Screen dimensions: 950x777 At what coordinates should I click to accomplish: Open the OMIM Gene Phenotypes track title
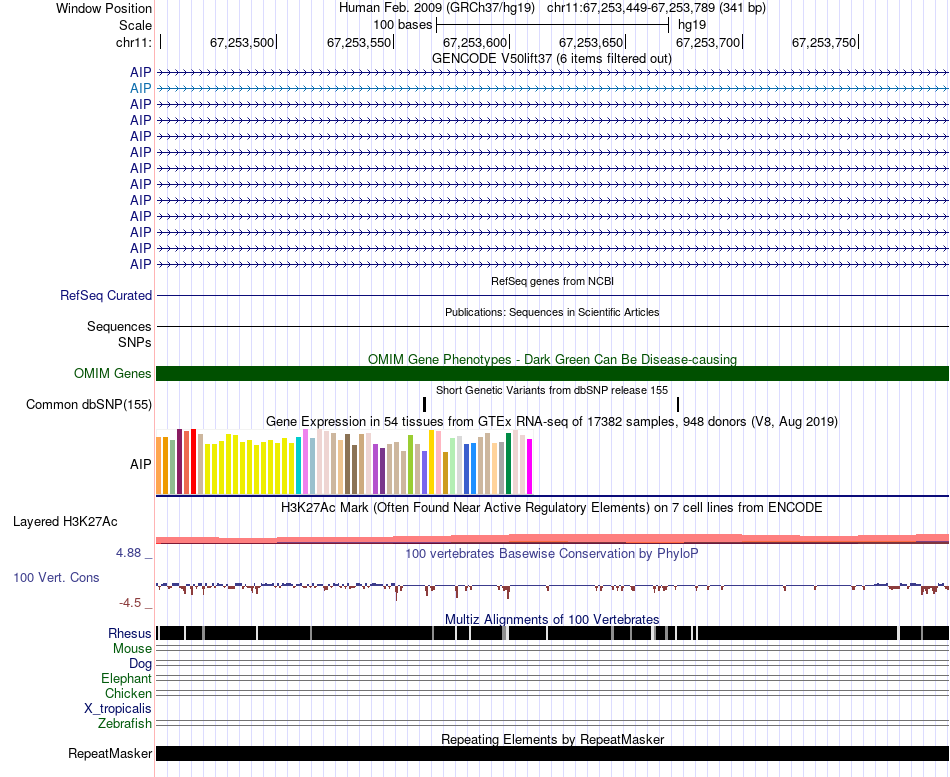click(x=552, y=359)
